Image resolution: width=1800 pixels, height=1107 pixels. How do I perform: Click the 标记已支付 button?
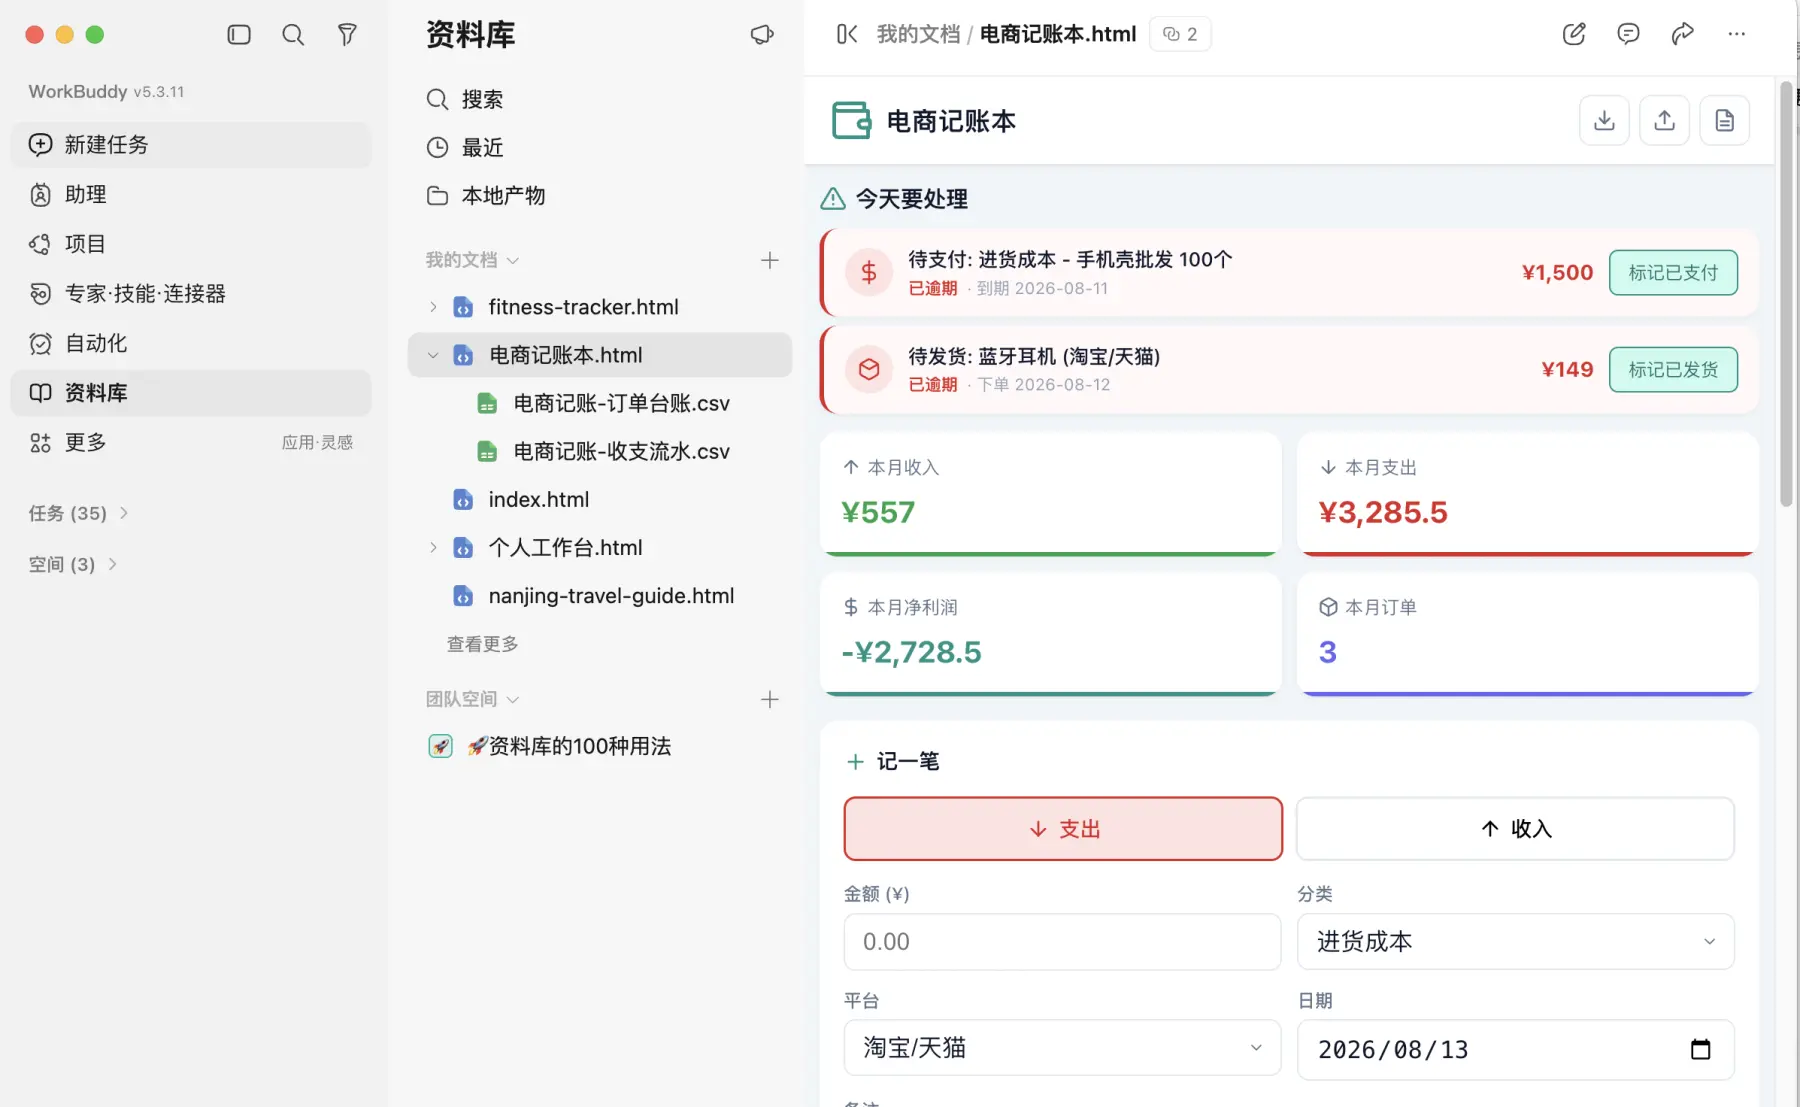pyautogui.click(x=1673, y=273)
